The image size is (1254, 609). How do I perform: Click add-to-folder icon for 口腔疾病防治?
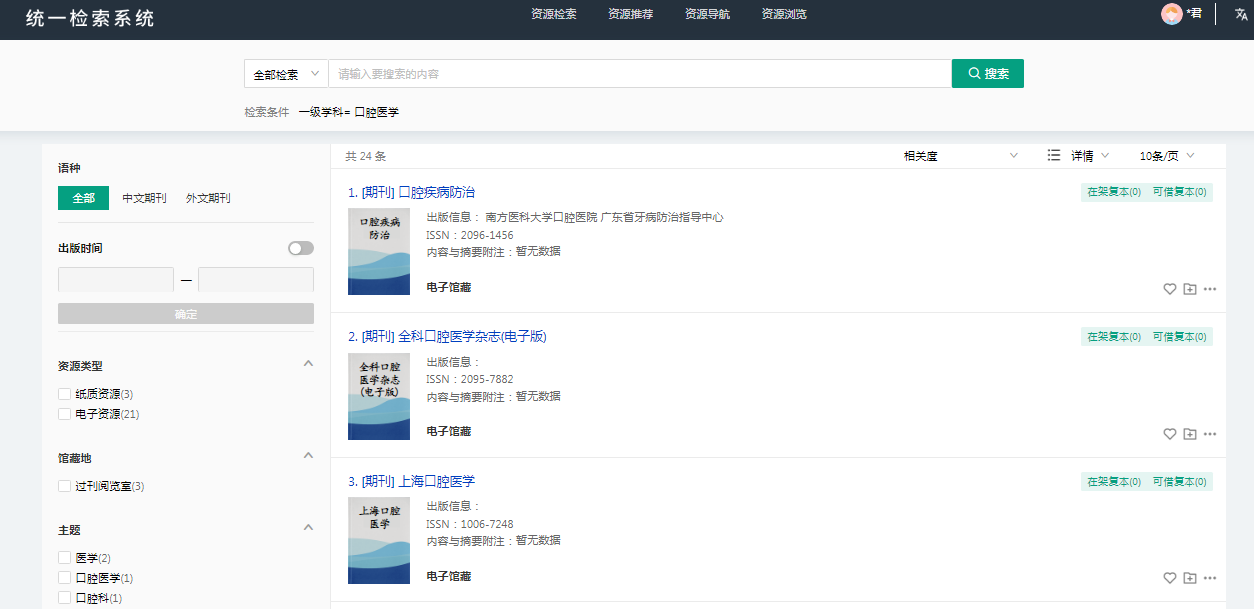(x=1190, y=289)
